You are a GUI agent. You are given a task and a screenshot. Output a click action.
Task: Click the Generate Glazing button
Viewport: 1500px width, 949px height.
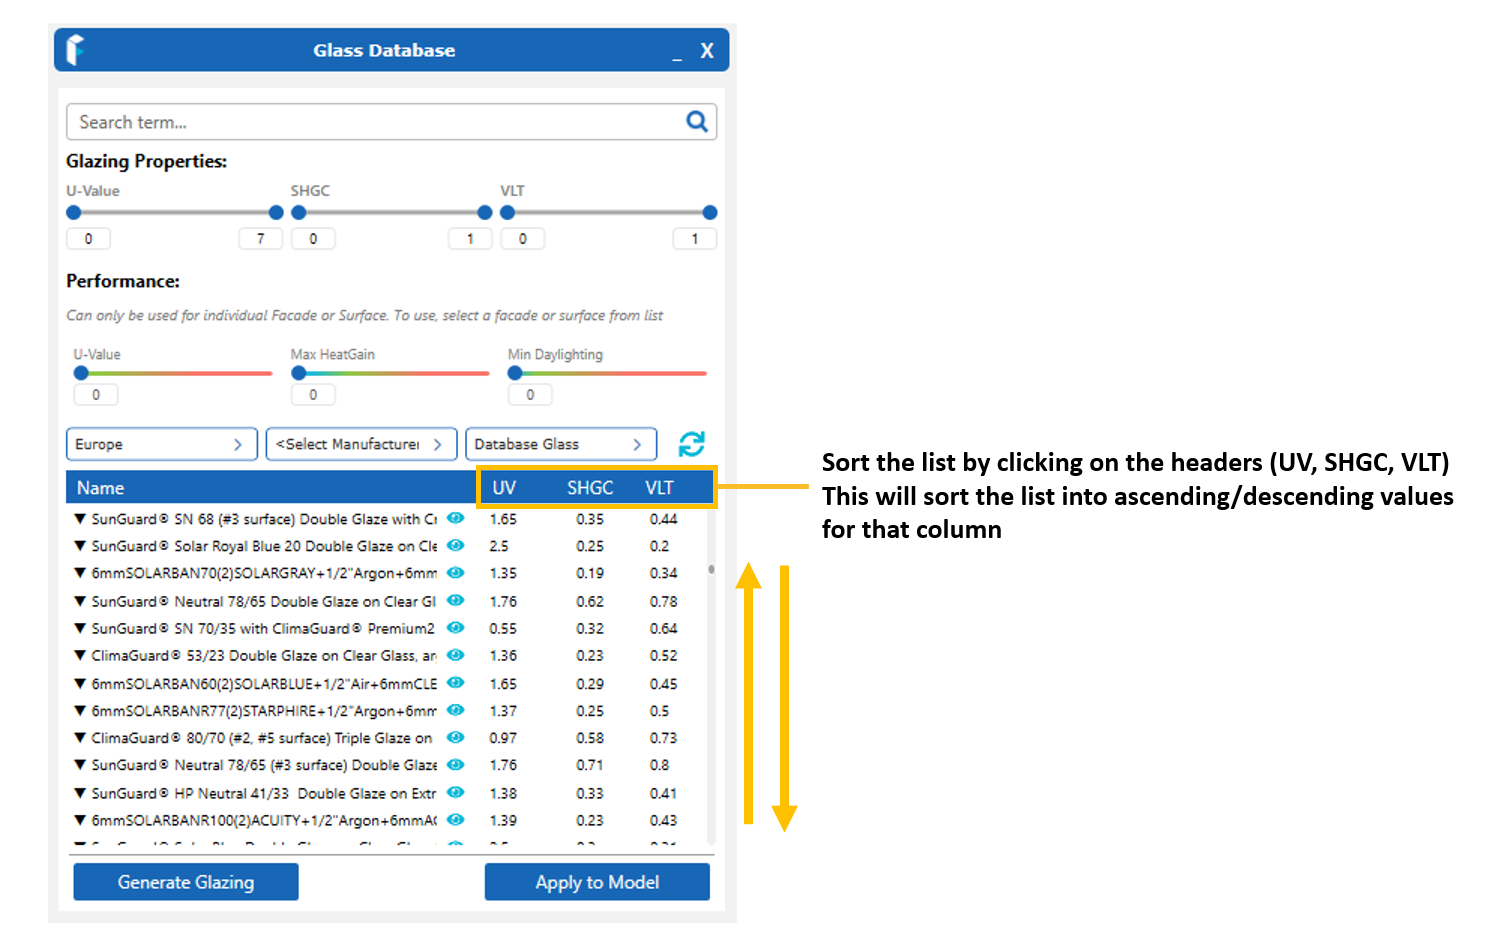point(186,882)
